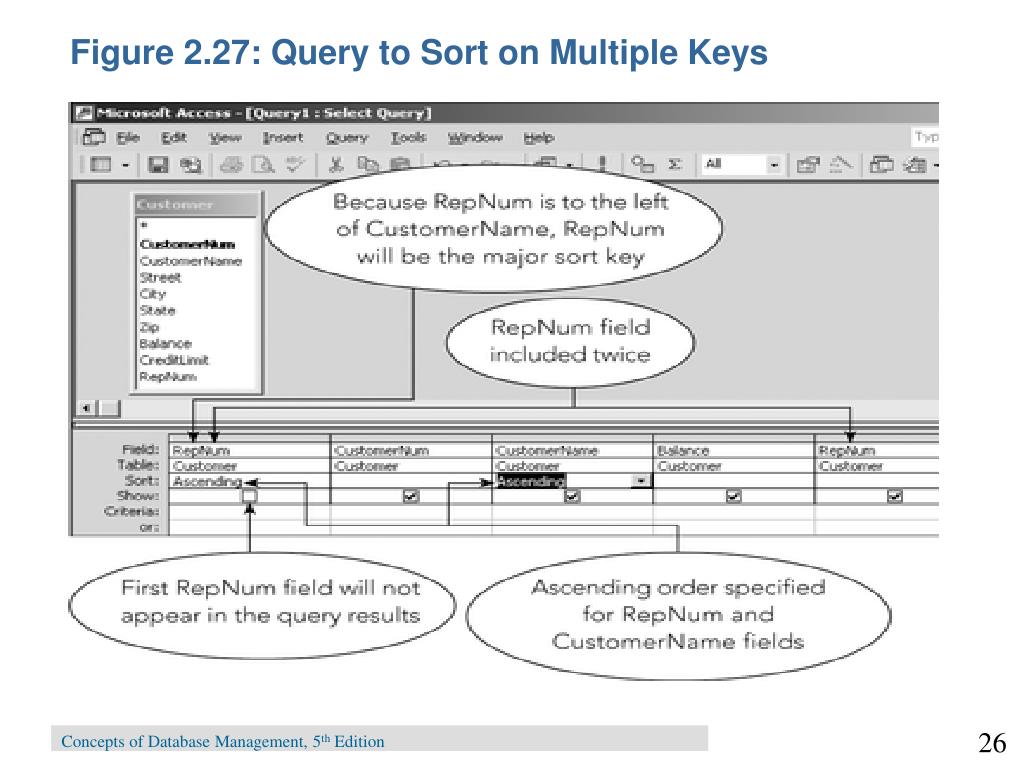This screenshot has height=768, width=1024.
Task: Click Ascending Sort cell of first RepNum
Action: [249, 481]
